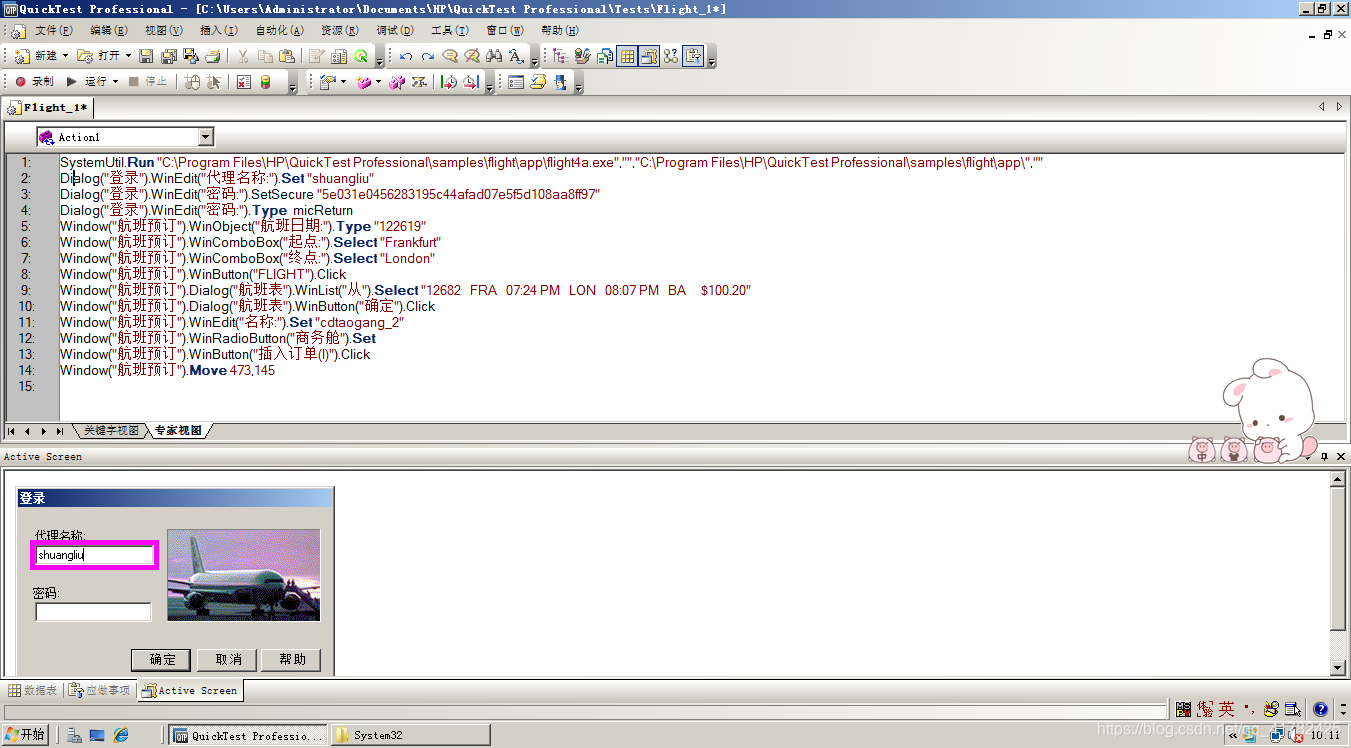Click the Save All icon in the toolbar
The width and height of the screenshot is (1351, 748).
[168, 56]
